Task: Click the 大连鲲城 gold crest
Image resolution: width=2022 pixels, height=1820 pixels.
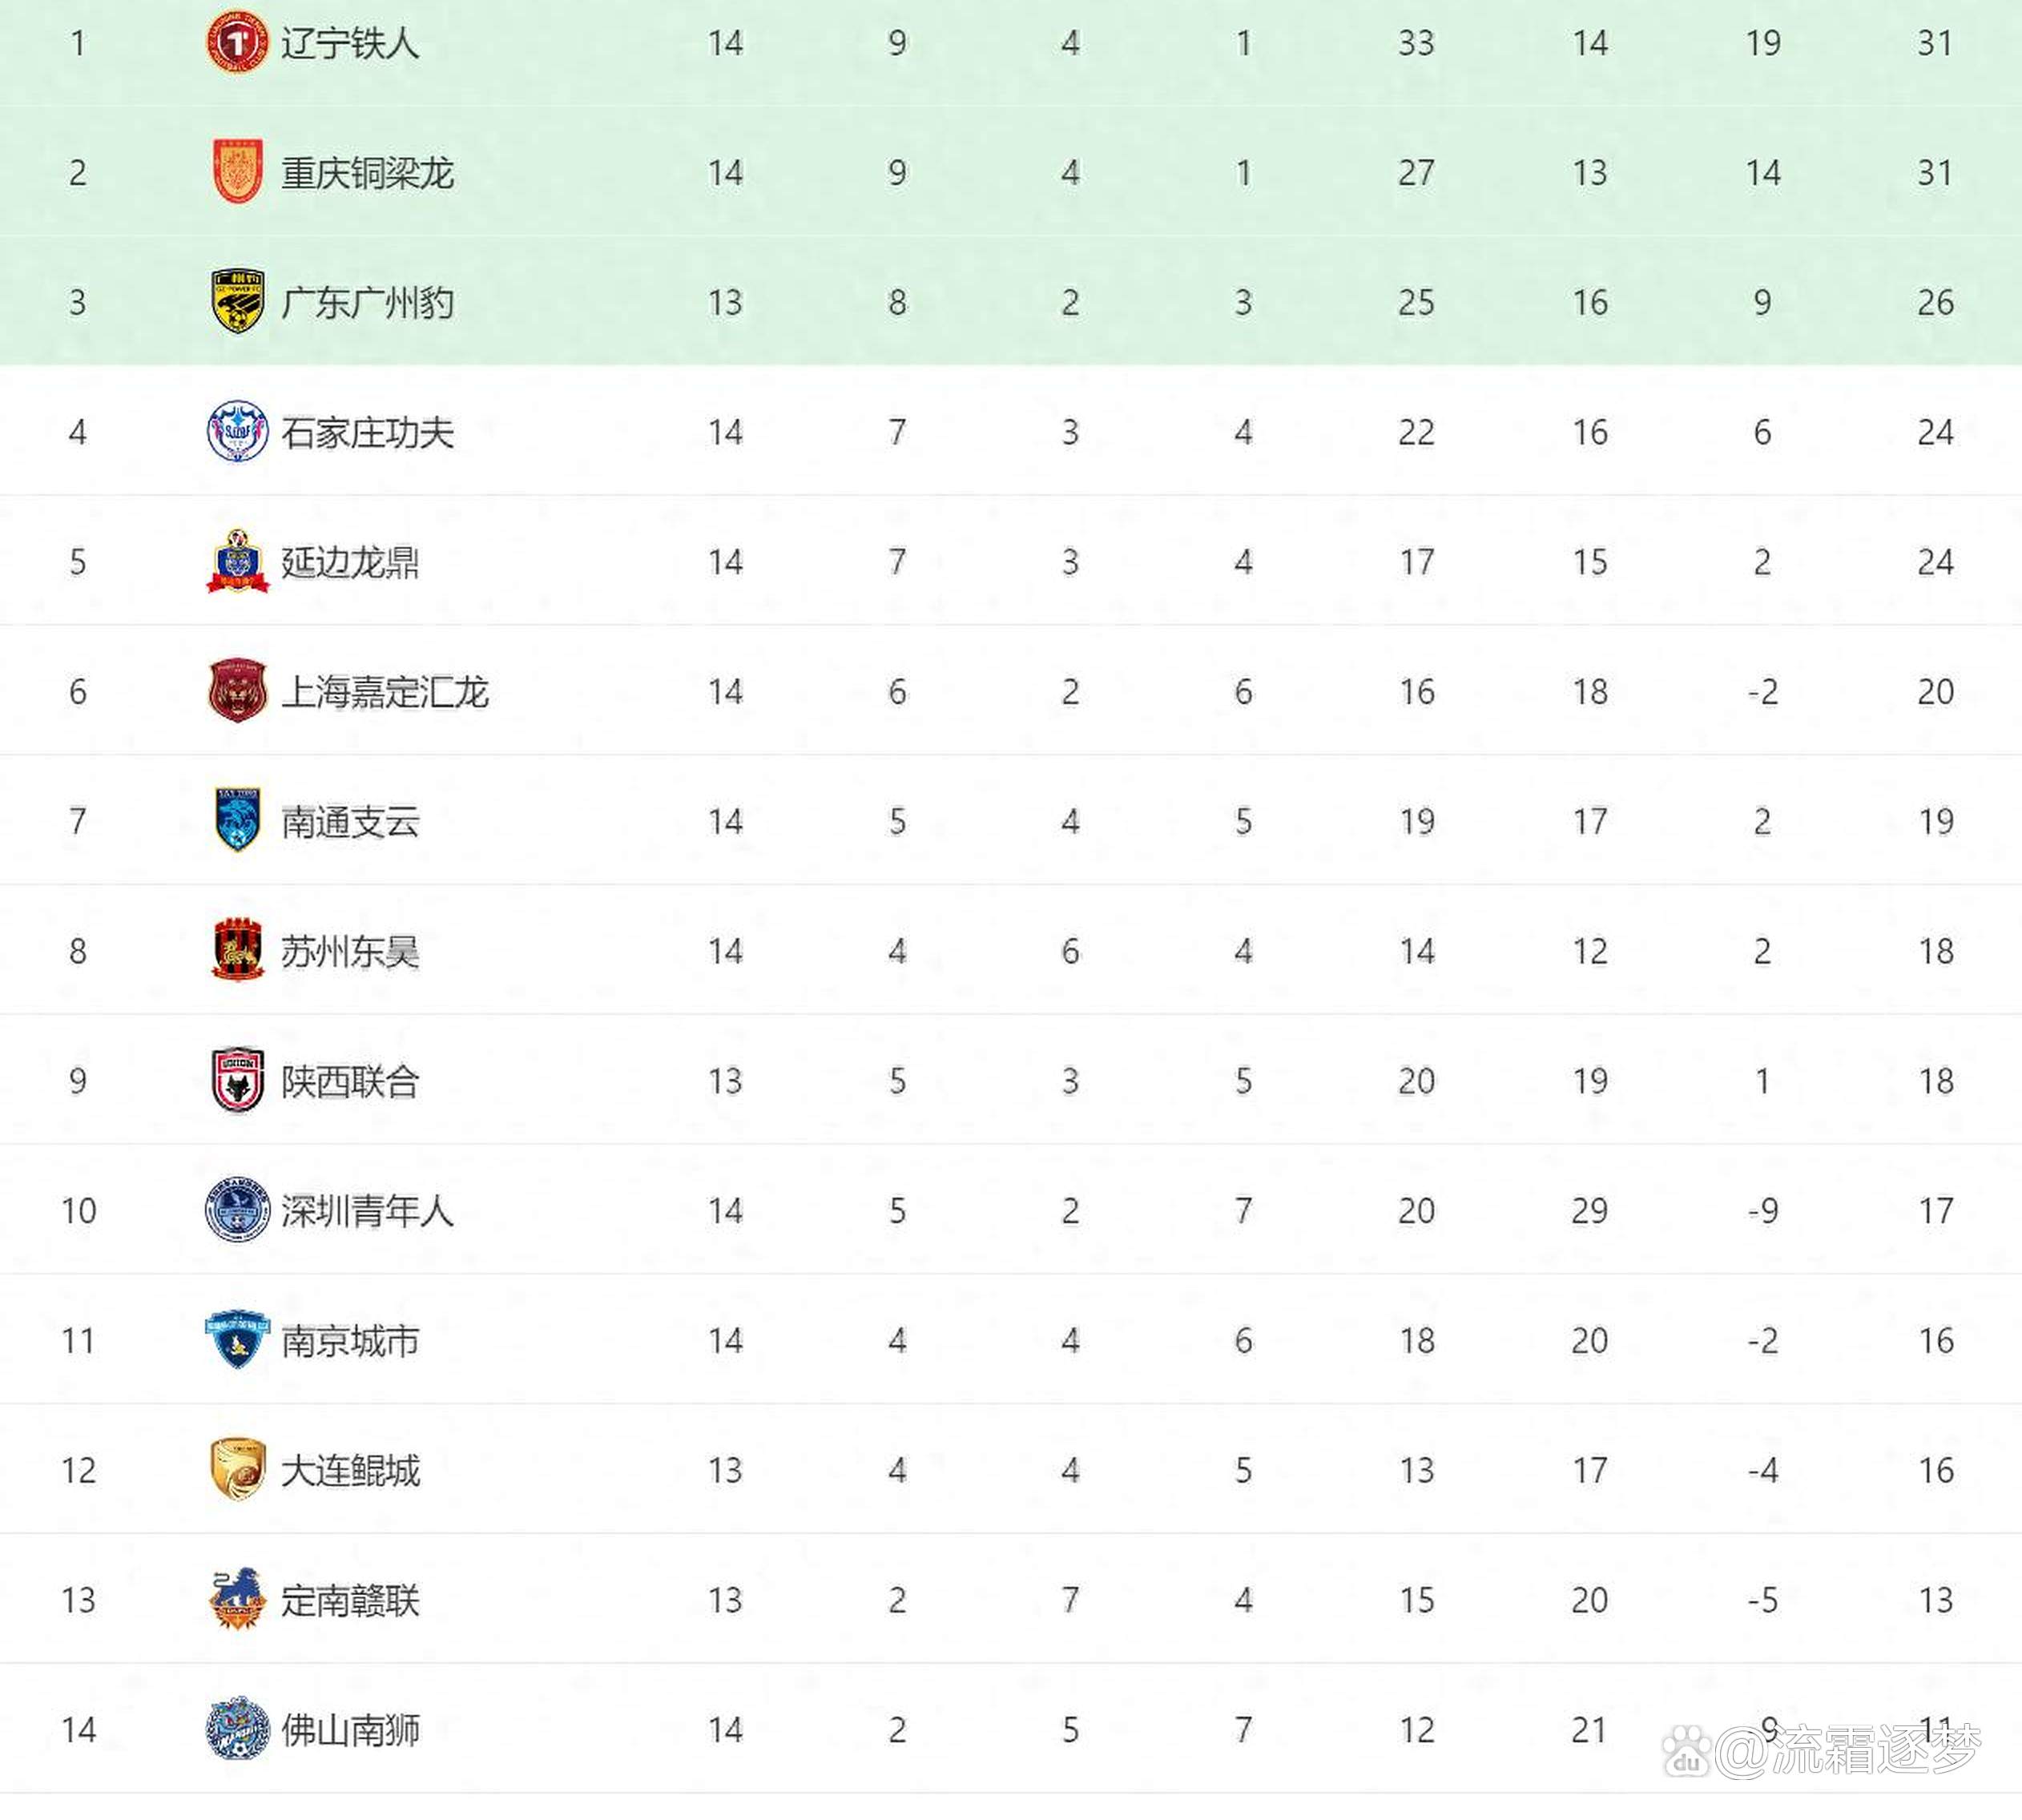Action: click(238, 1469)
